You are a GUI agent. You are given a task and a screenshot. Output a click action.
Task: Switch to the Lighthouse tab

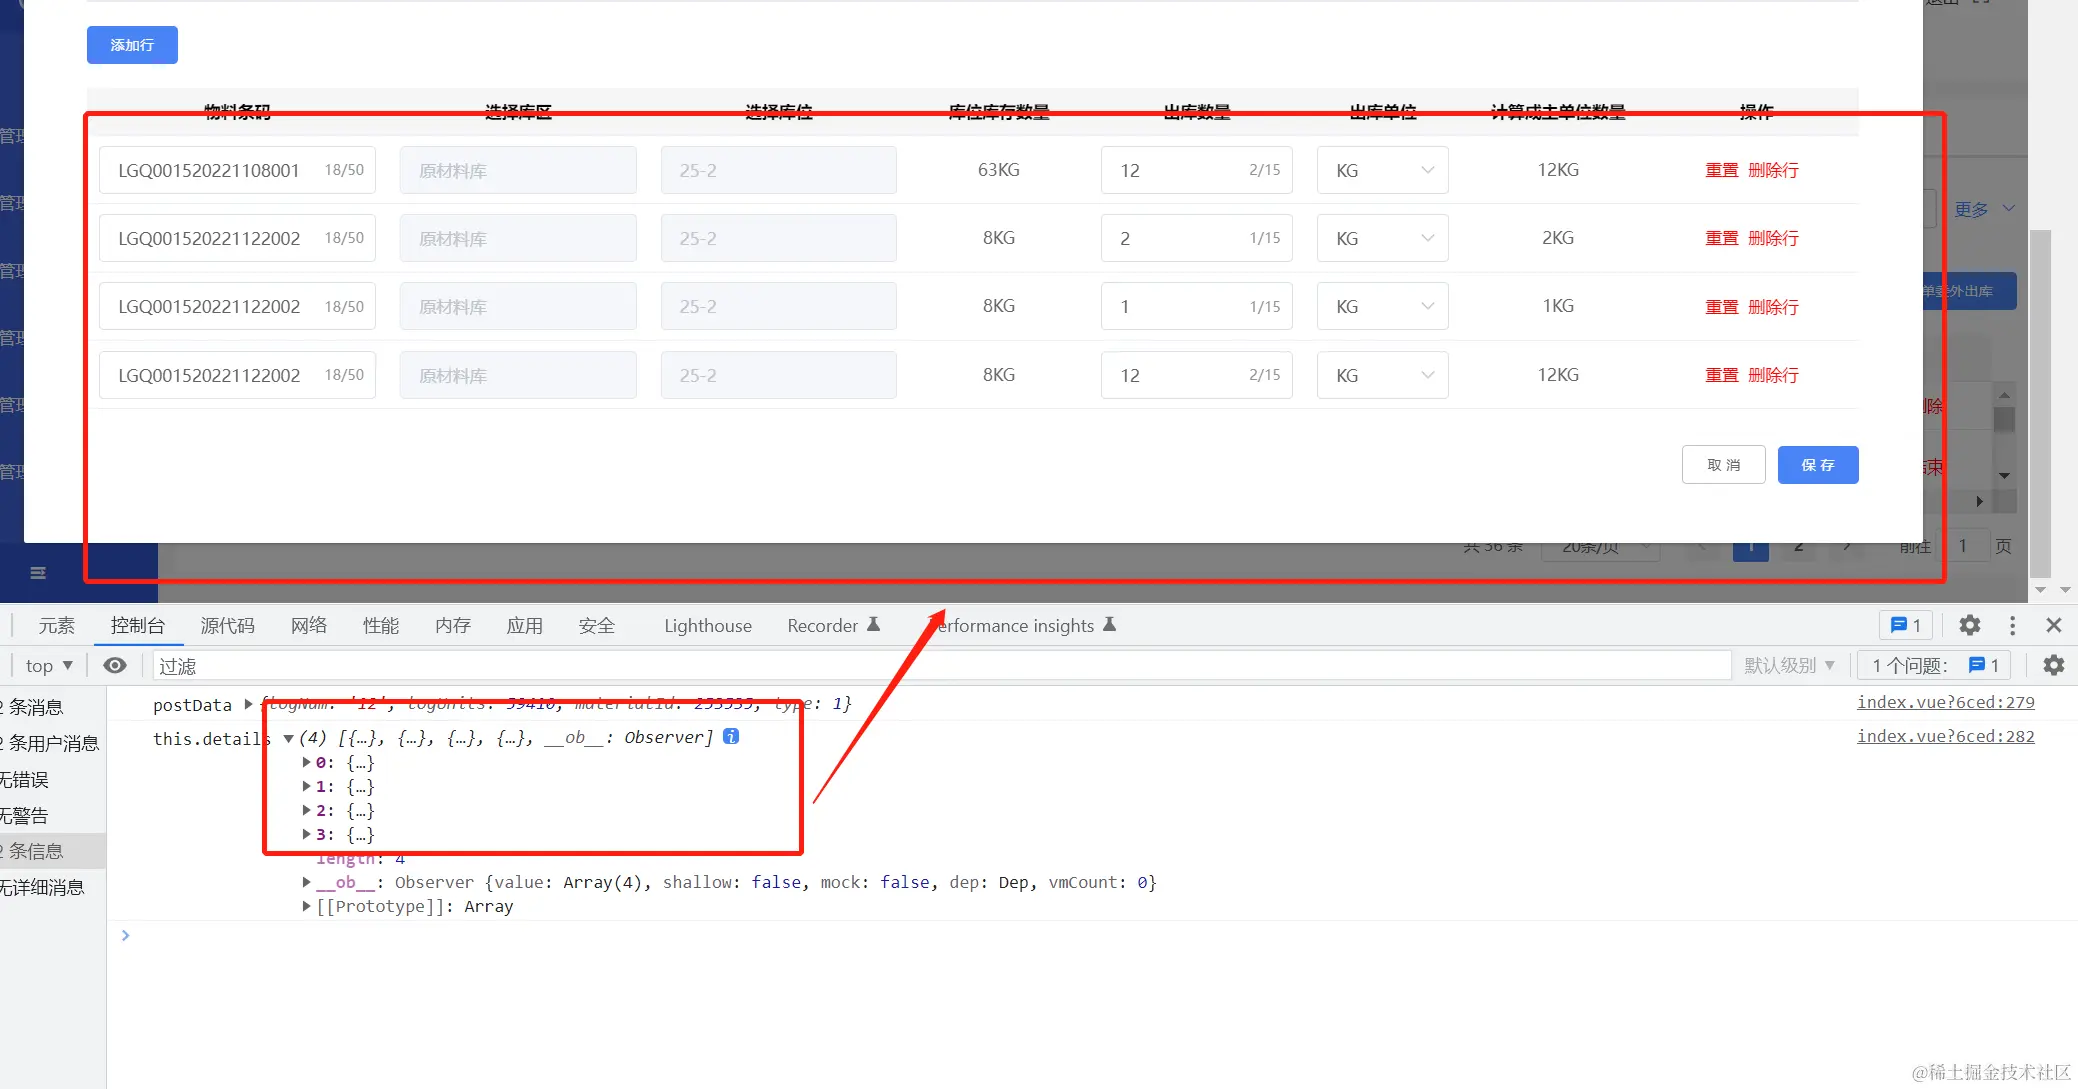click(x=707, y=625)
